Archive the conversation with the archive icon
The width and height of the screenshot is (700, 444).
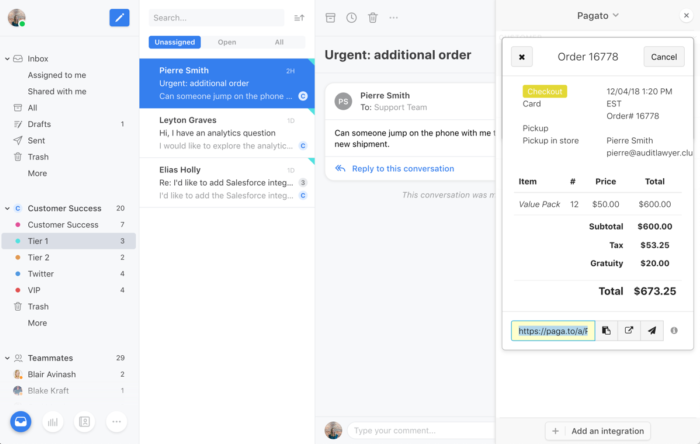(330, 18)
